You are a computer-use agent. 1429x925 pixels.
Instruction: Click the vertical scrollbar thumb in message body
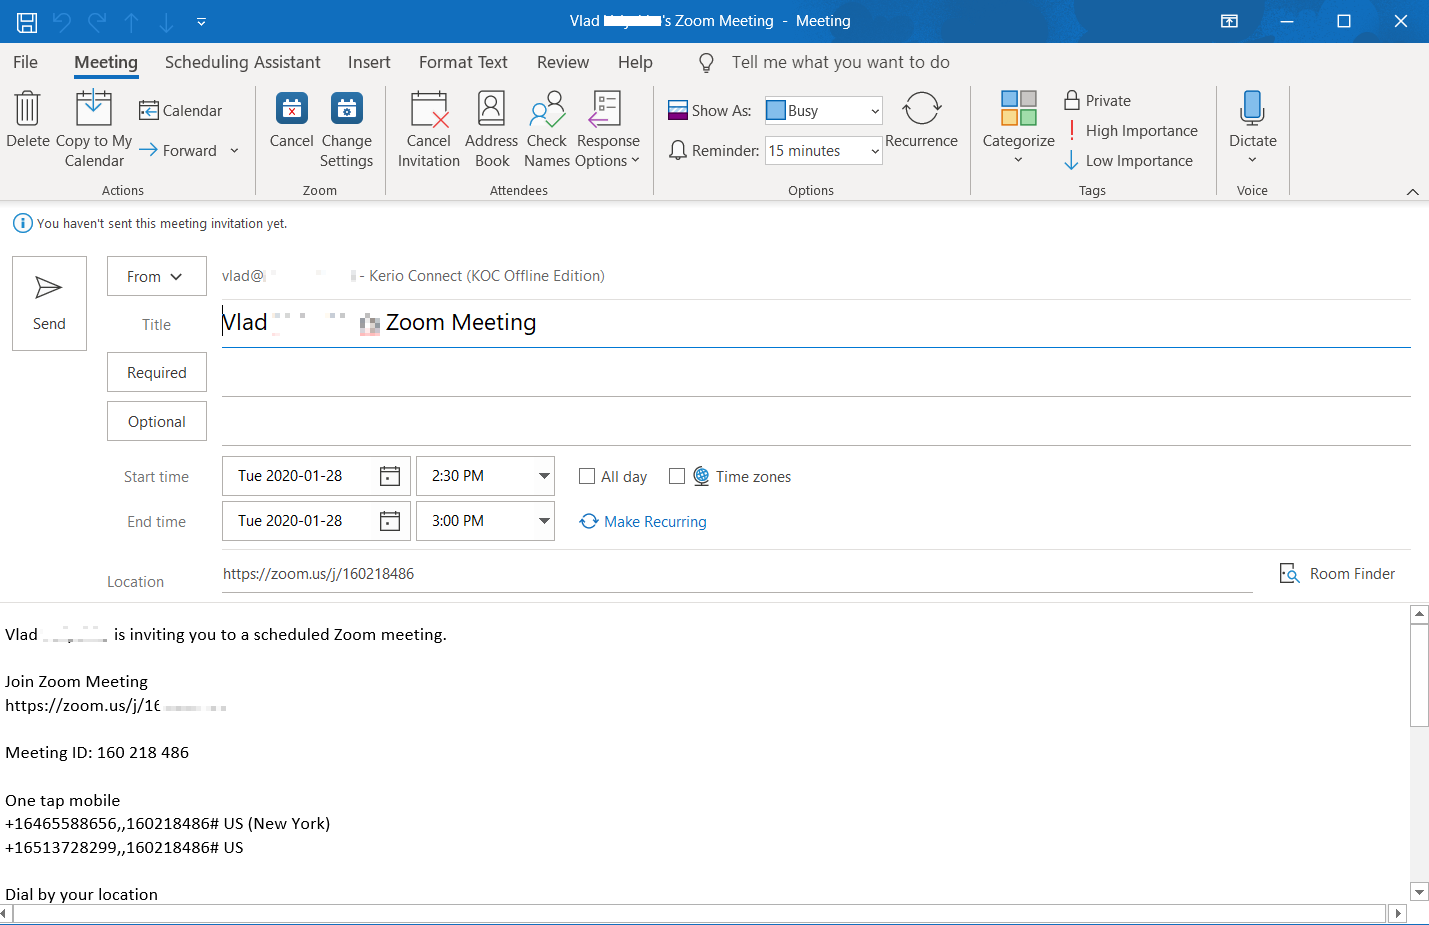point(1419,675)
